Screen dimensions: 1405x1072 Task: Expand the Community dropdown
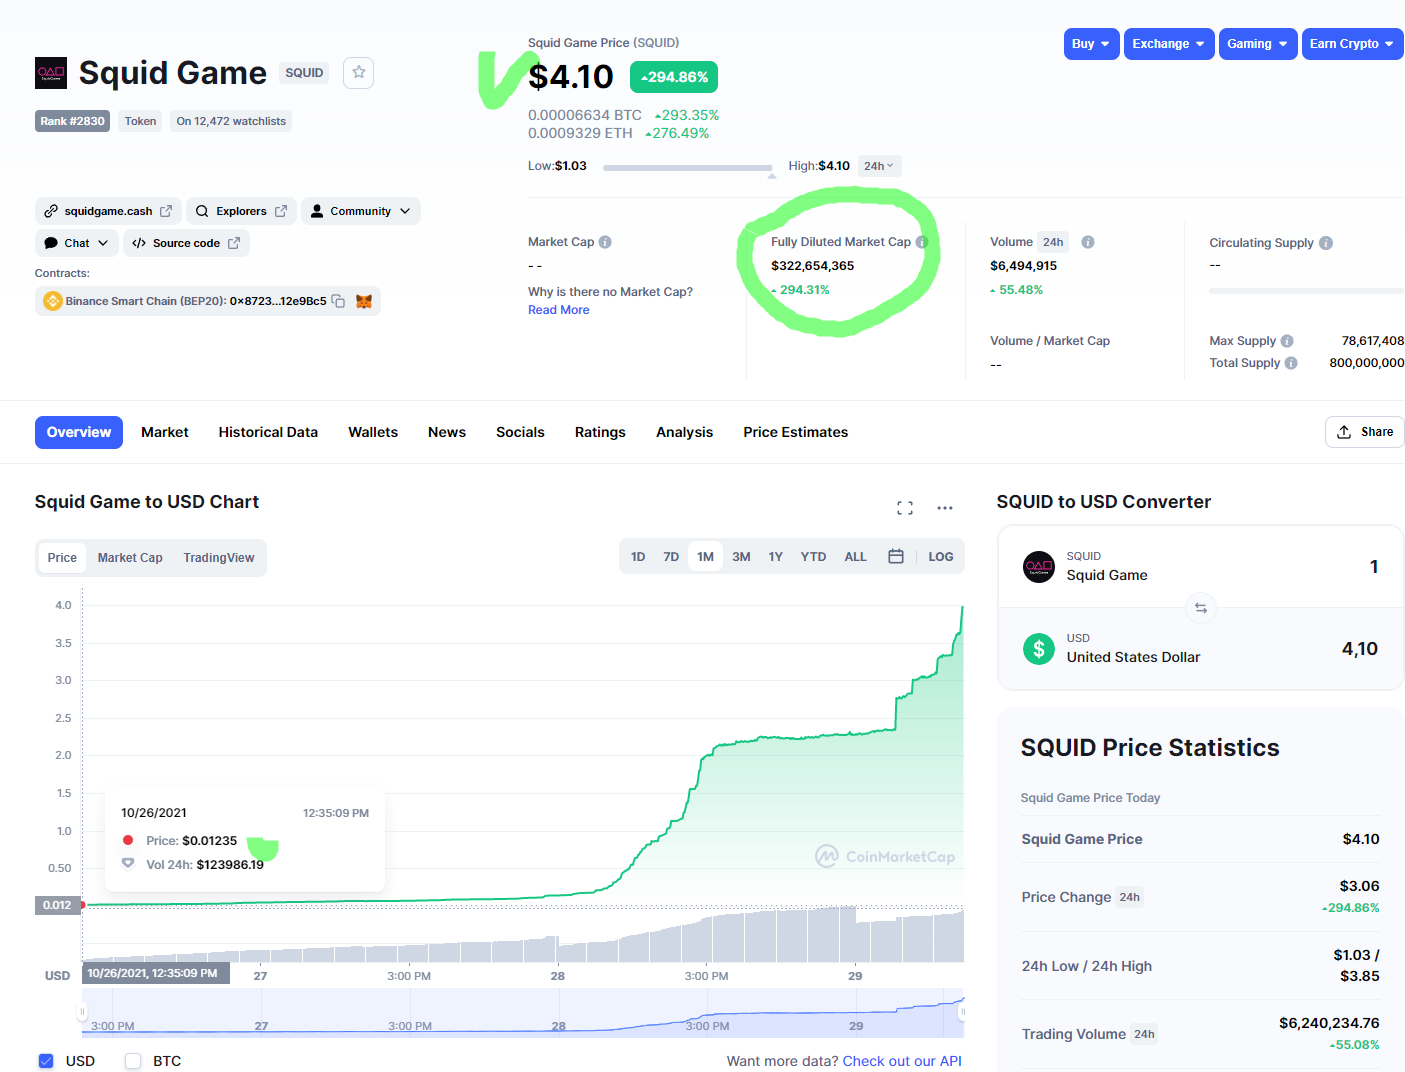point(361,211)
